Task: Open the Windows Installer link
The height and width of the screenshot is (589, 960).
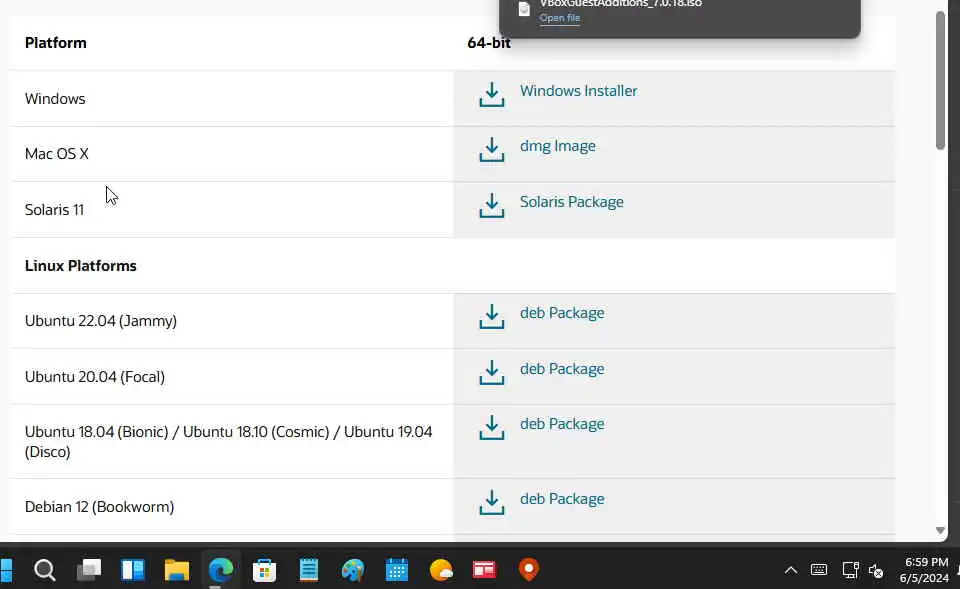Action: click(x=578, y=91)
